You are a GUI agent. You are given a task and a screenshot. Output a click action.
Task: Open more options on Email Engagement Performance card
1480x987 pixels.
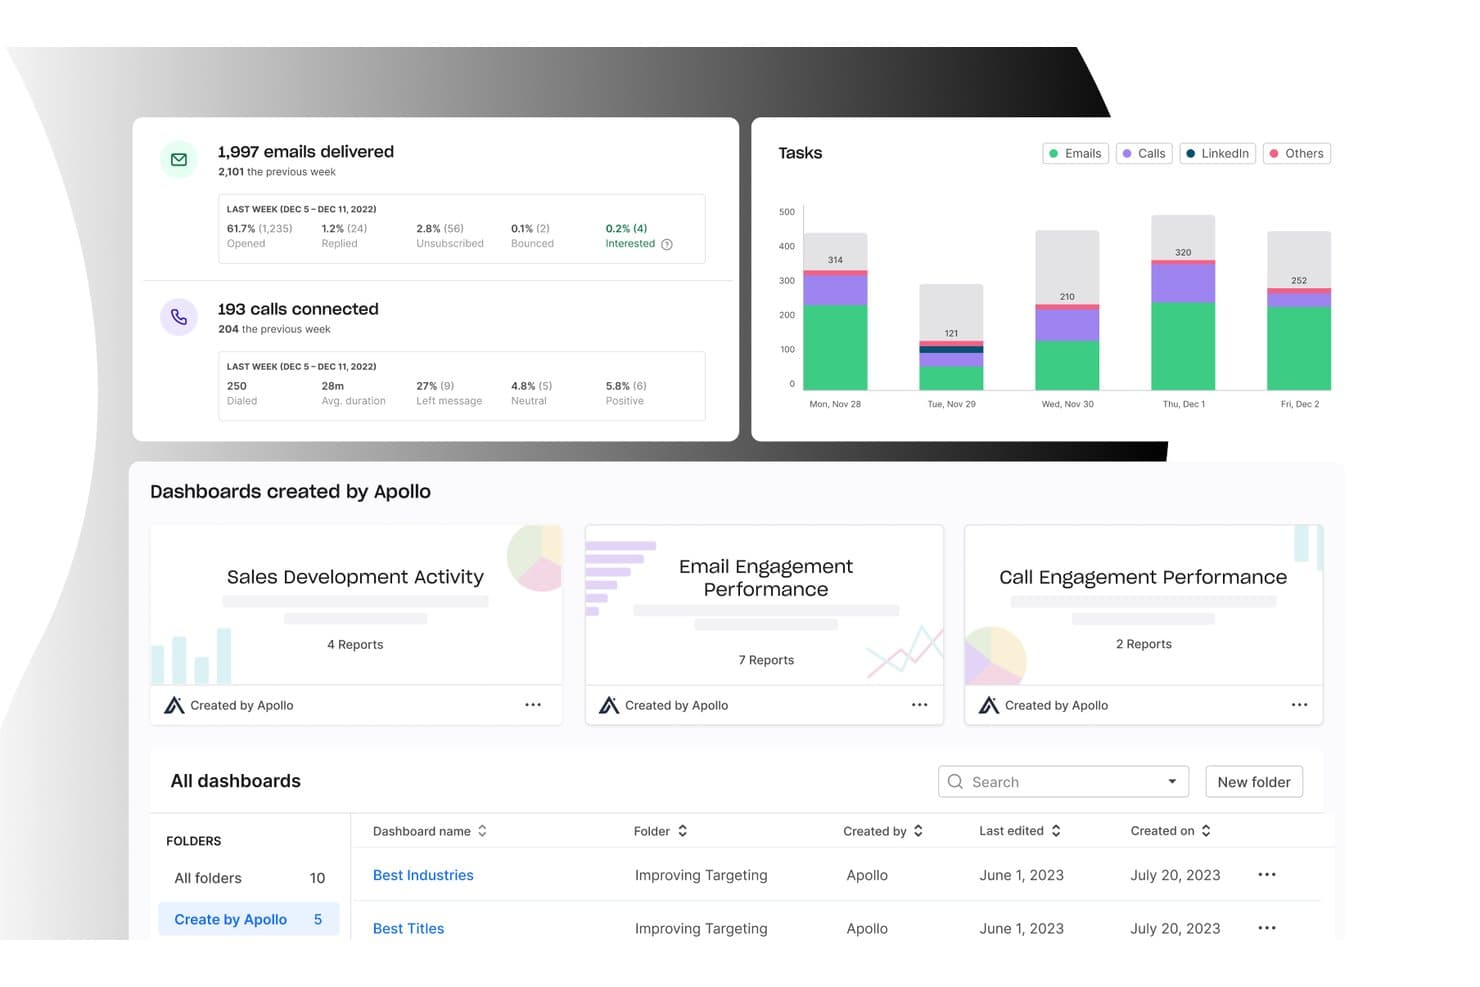920,705
